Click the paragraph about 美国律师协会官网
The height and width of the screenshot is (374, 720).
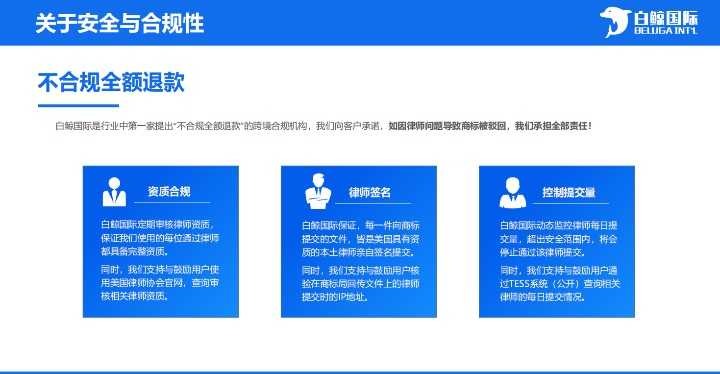(x=160, y=283)
